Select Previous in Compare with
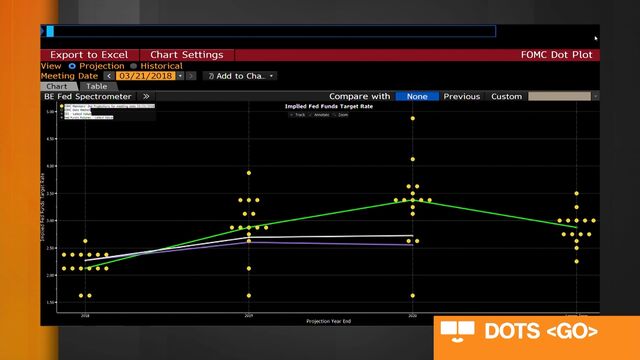The width and height of the screenshot is (640, 360). point(462,96)
